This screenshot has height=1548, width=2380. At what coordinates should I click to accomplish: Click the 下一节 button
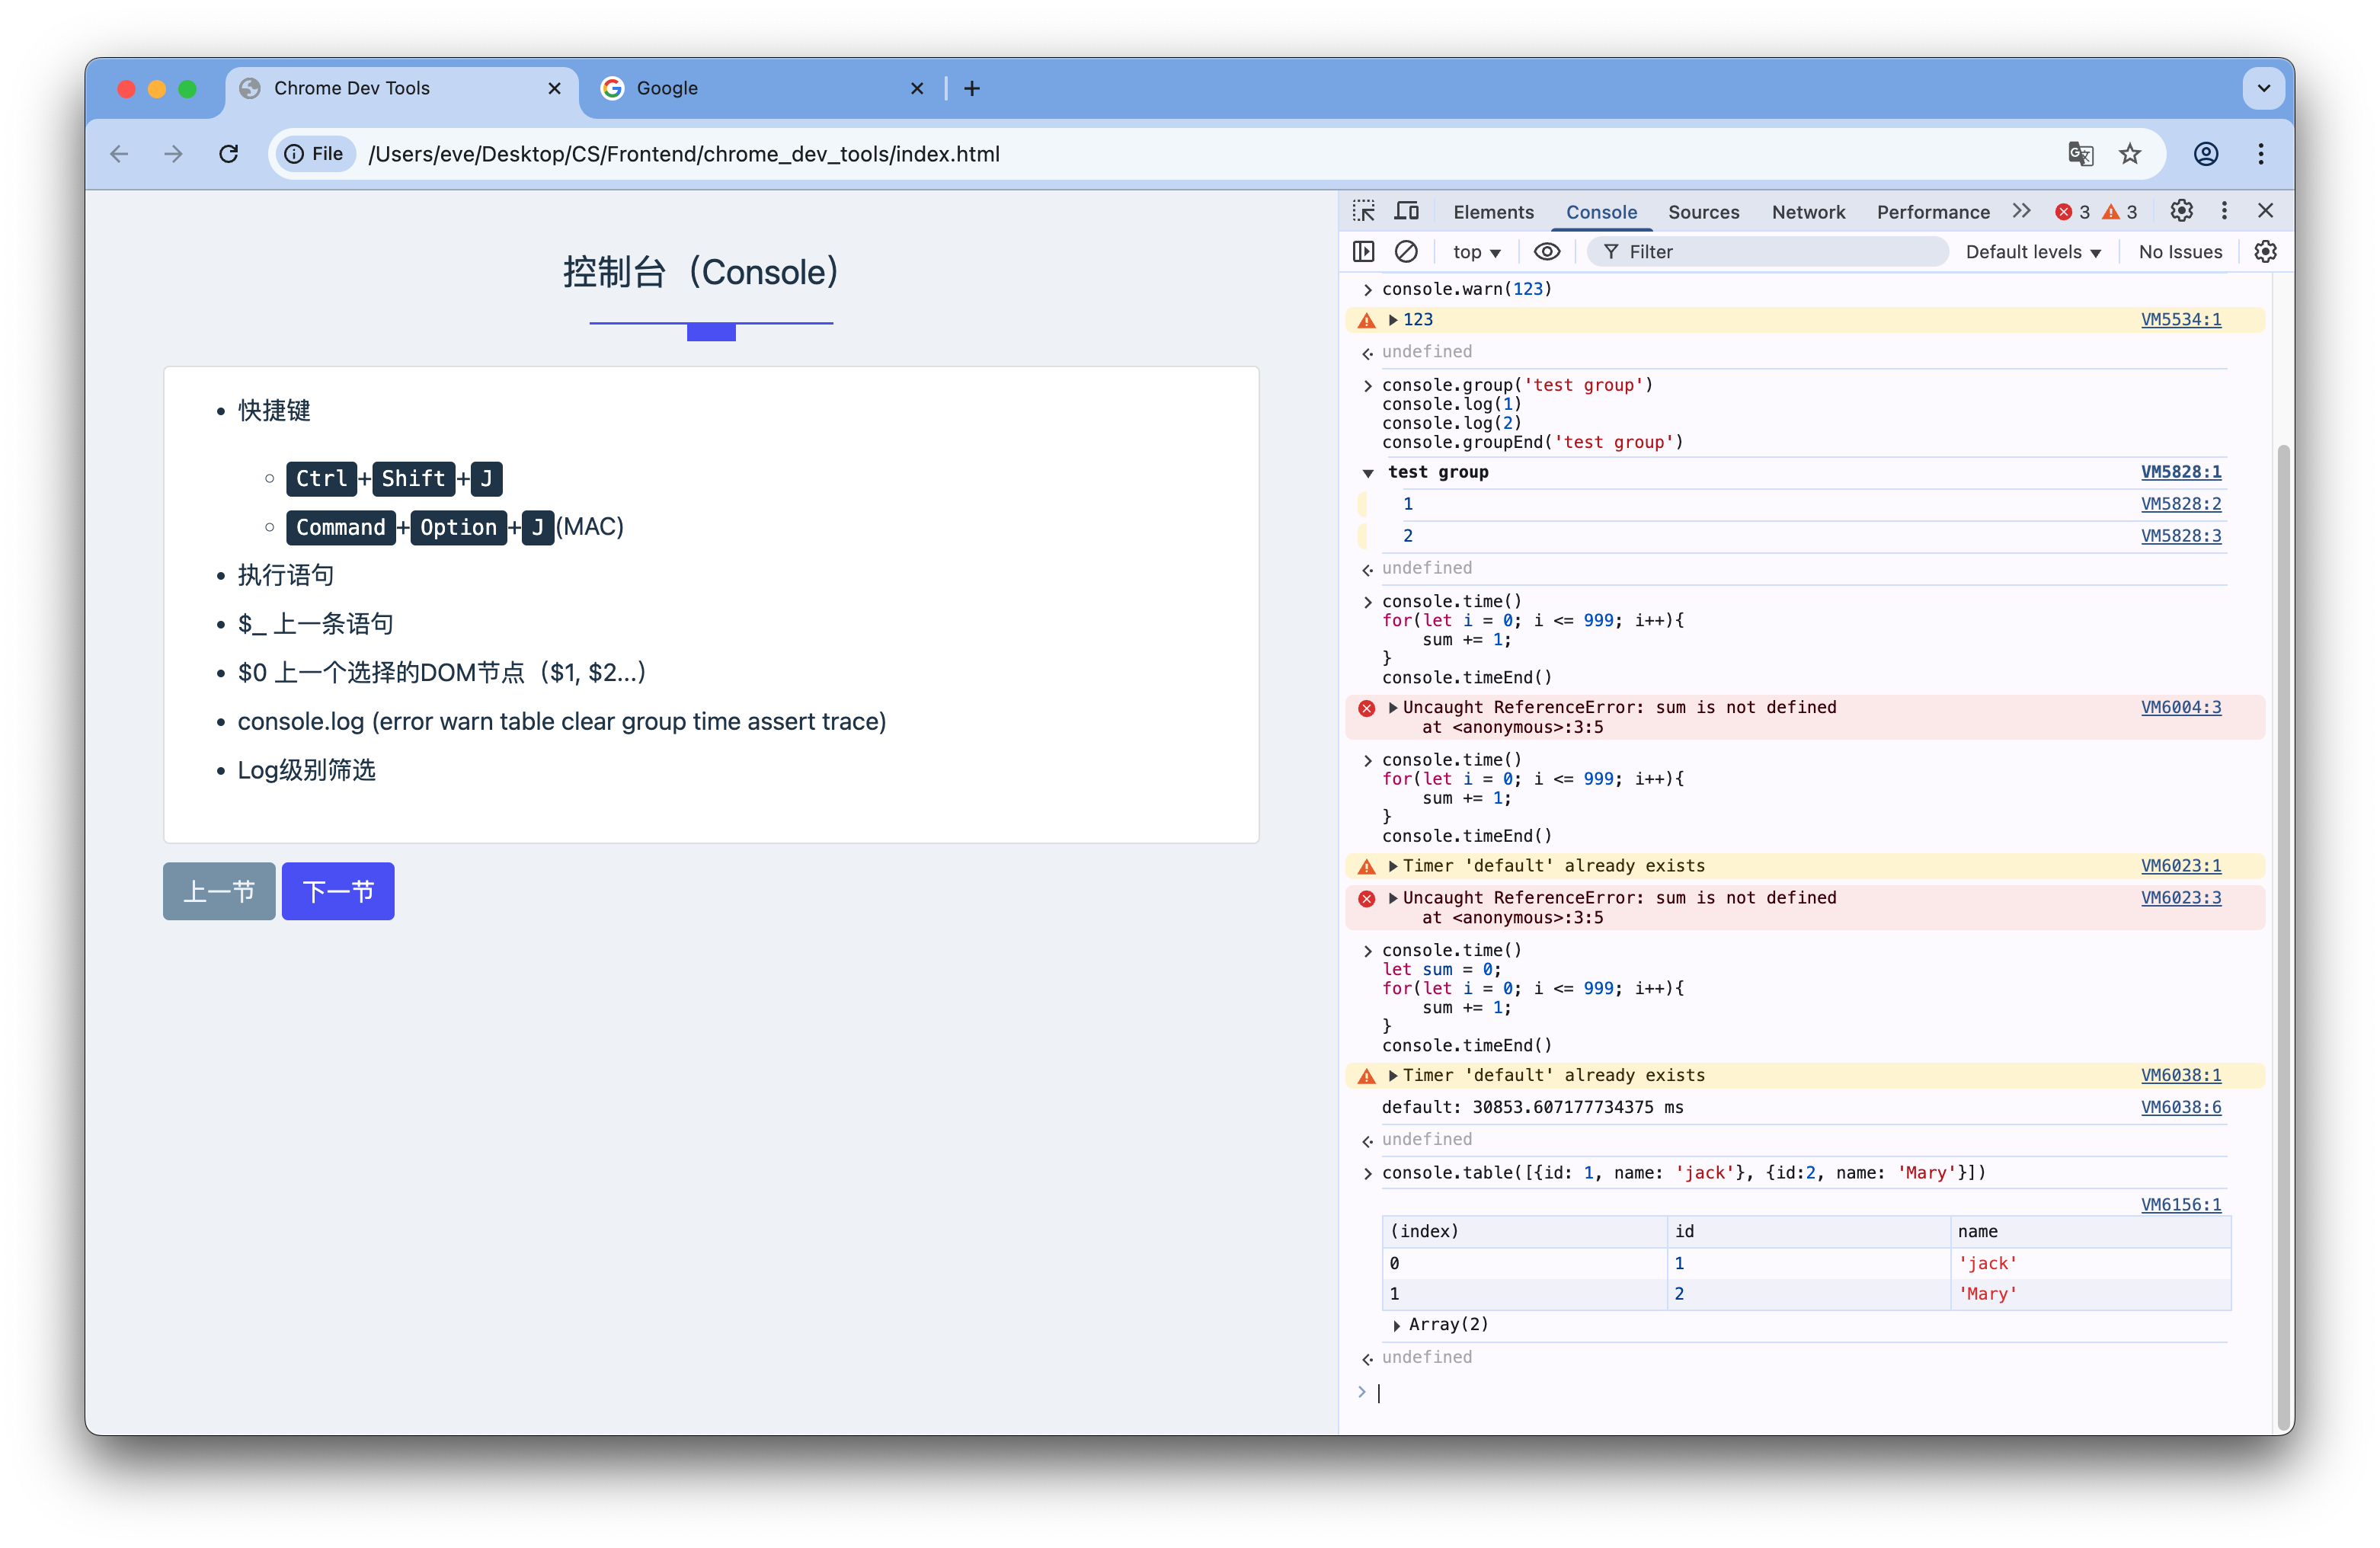coord(337,891)
